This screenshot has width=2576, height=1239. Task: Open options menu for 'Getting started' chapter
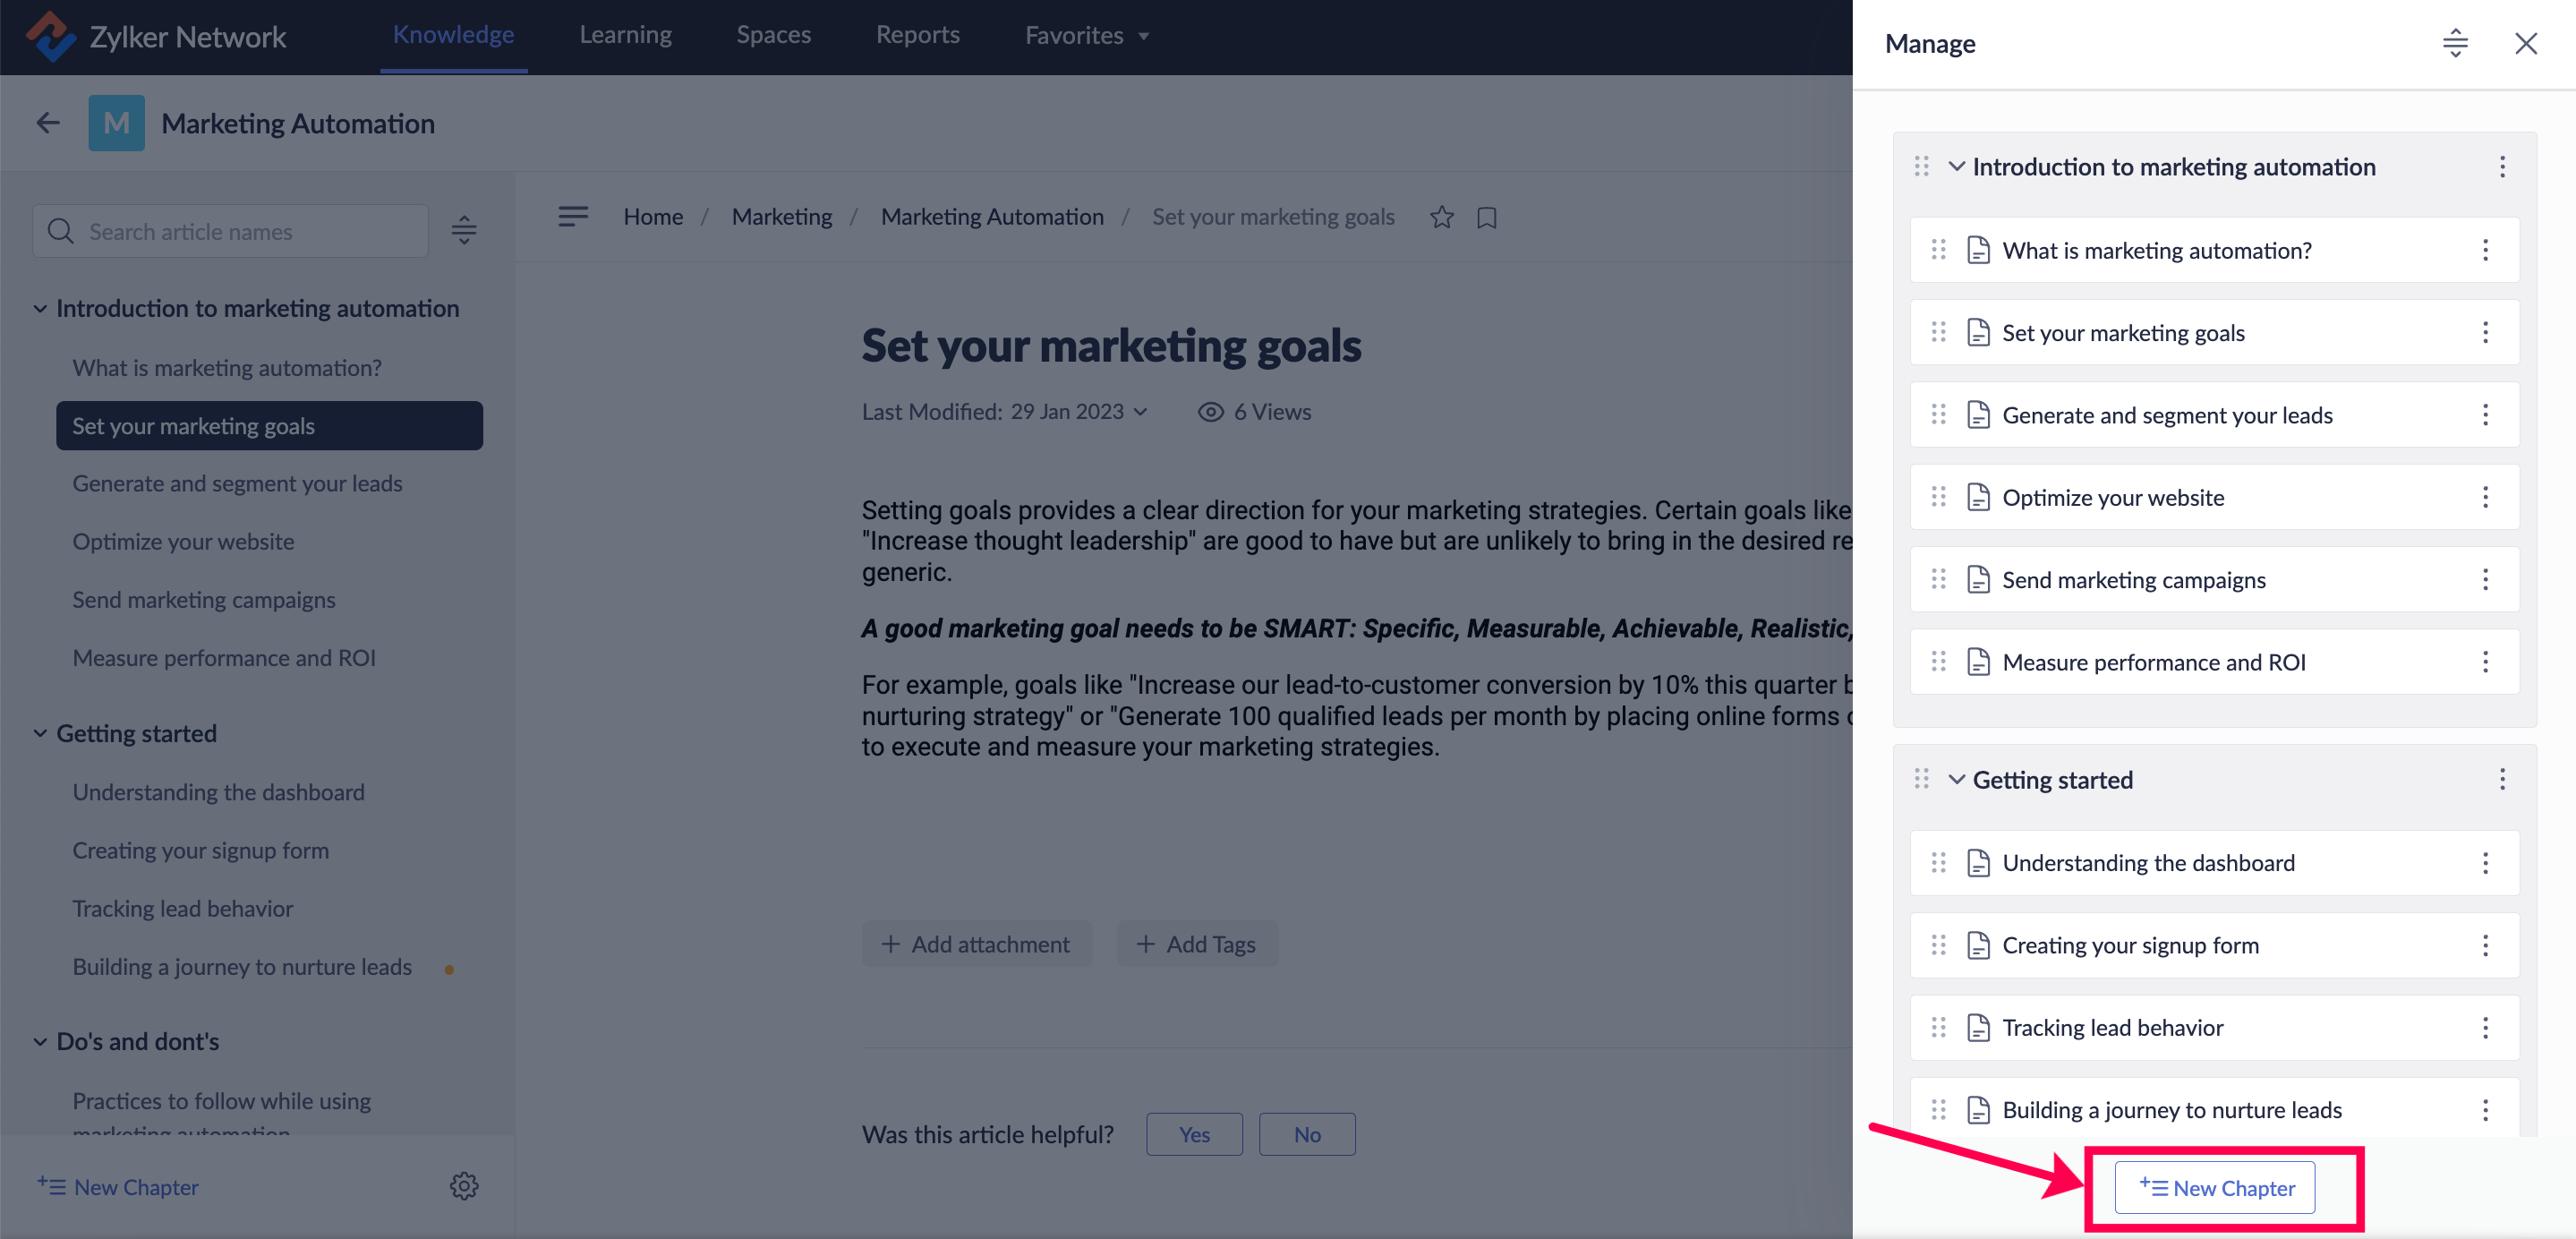click(x=2502, y=779)
